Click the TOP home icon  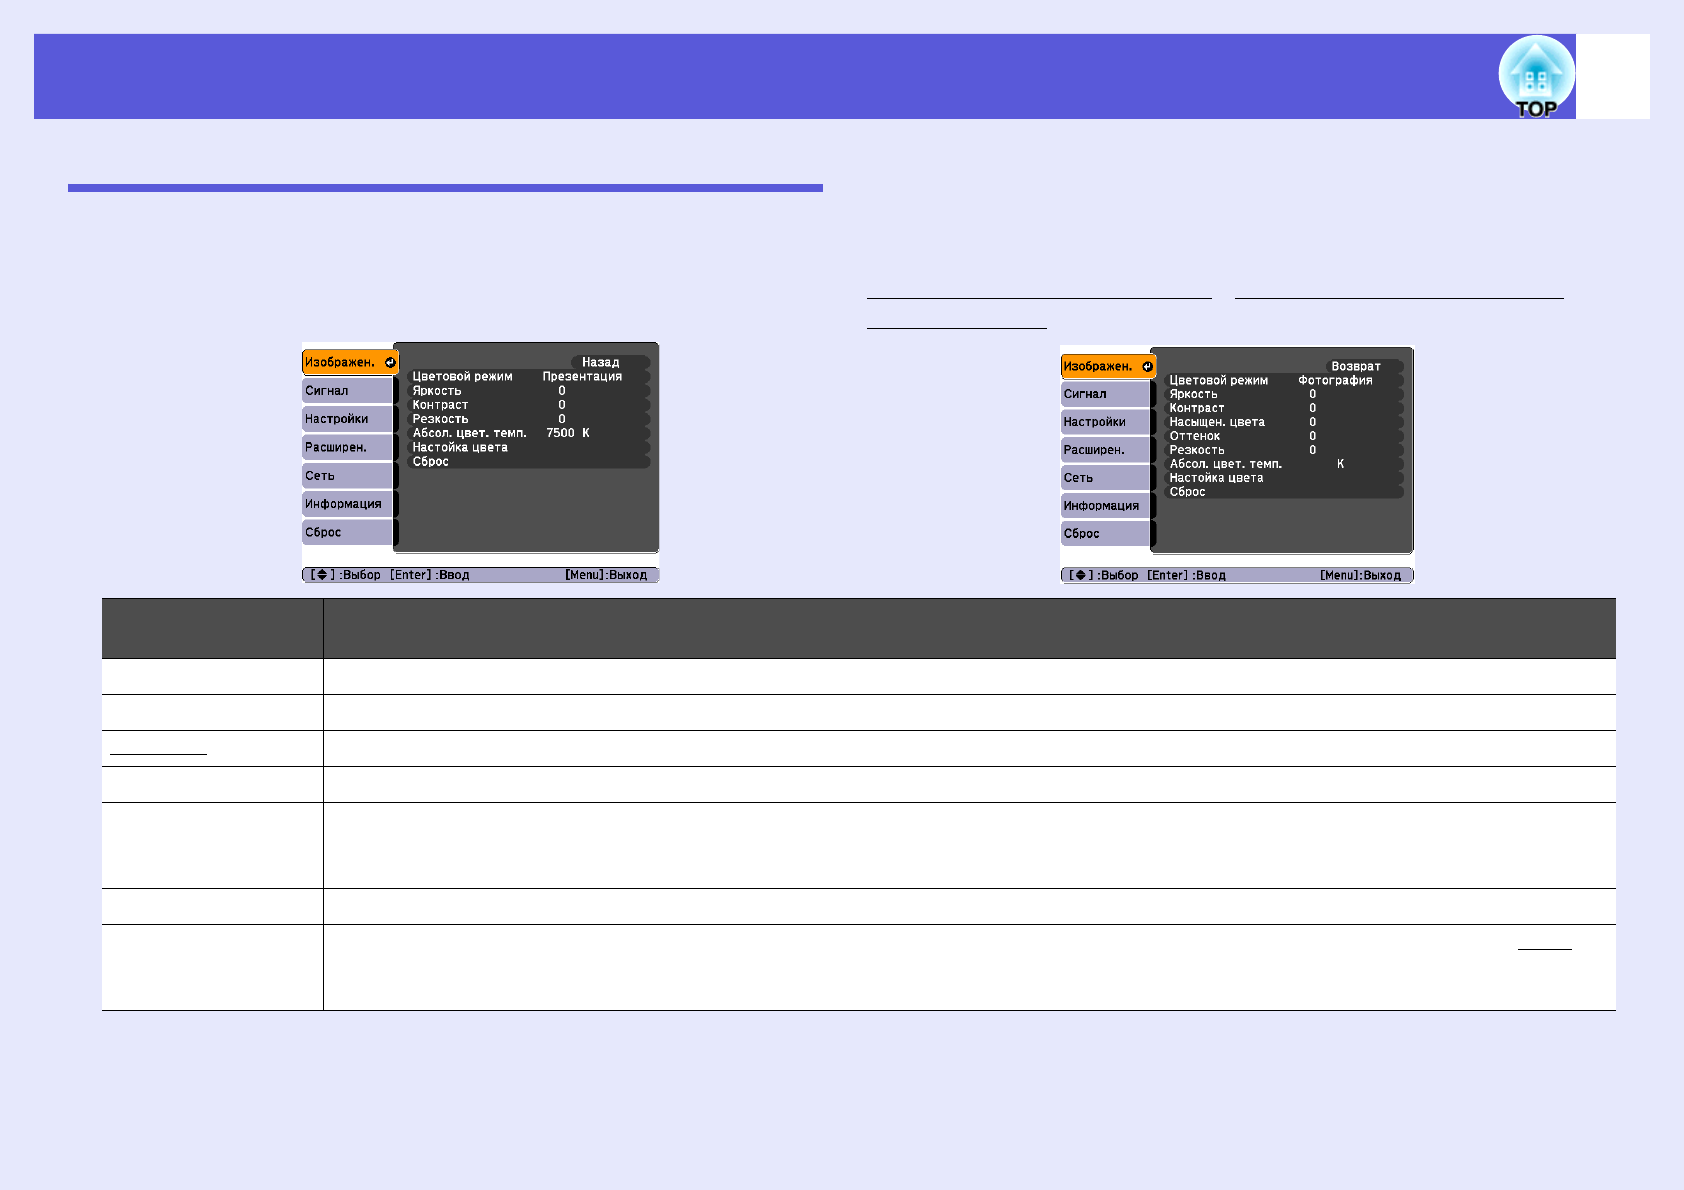click(1535, 77)
